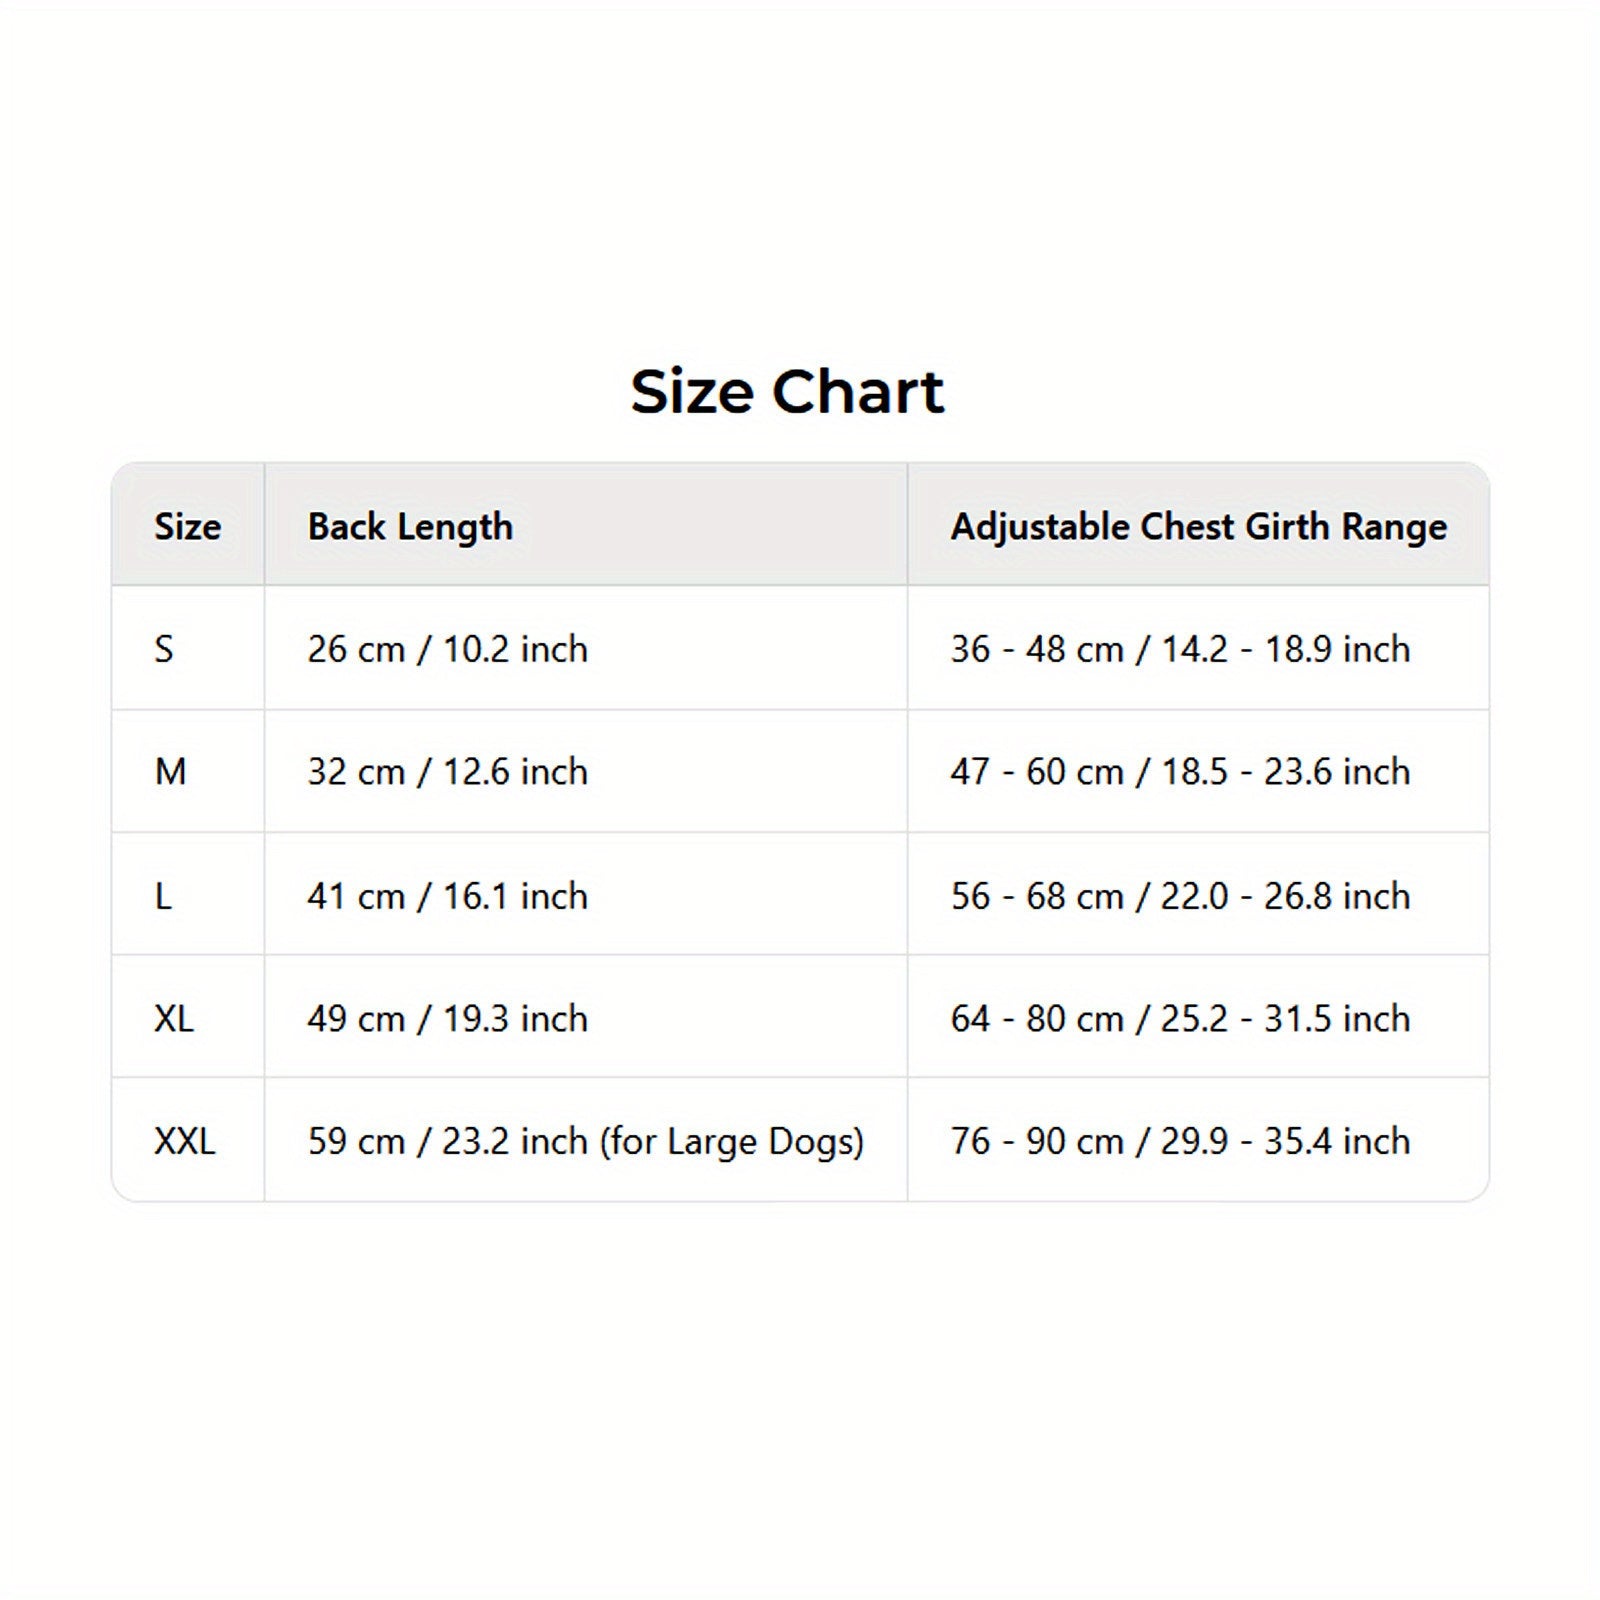Image resolution: width=1600 pixels, height=1600 pixels.
Task: Select the 76 - 90 cm chest girth cell
Action: (x=1180, y=1141)
